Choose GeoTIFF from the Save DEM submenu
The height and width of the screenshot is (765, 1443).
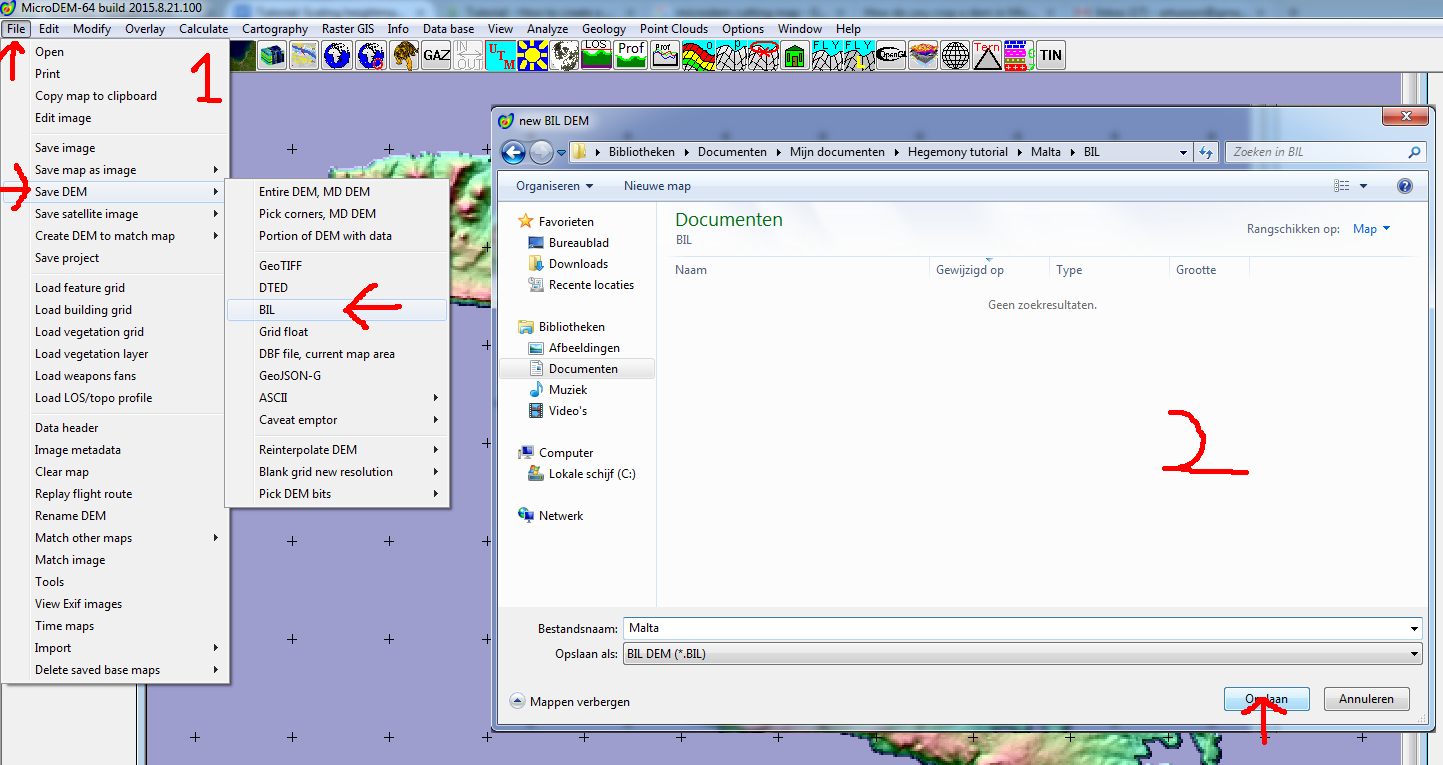[x=337, y=266]
